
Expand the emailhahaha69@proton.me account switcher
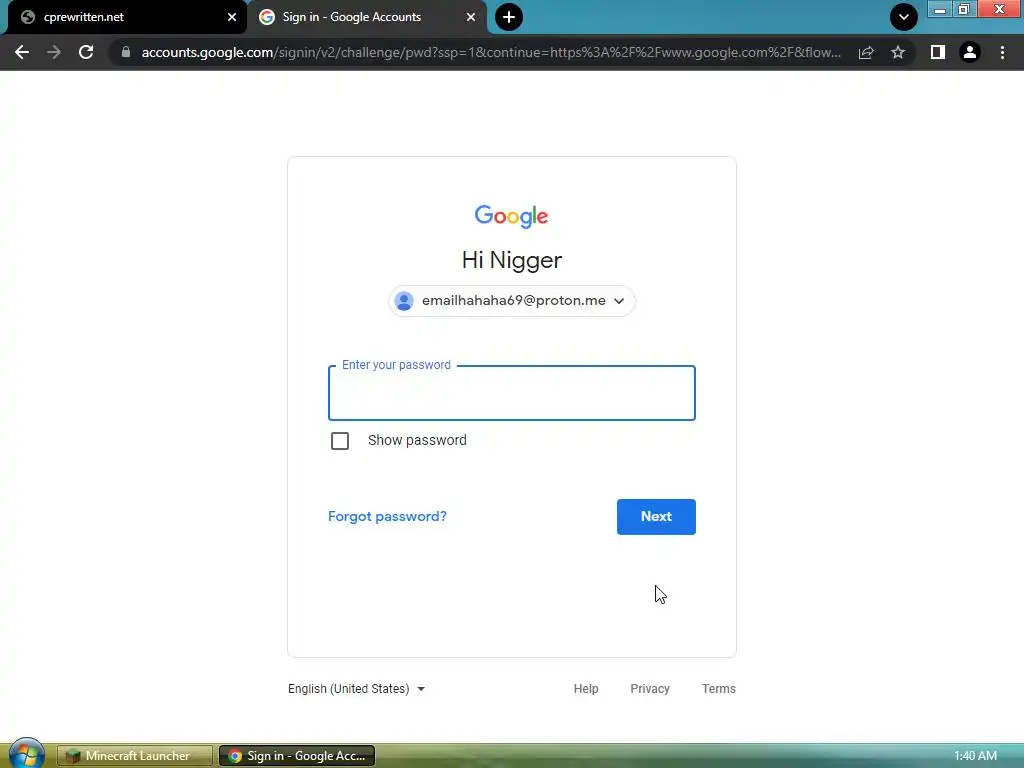(512, 301)
